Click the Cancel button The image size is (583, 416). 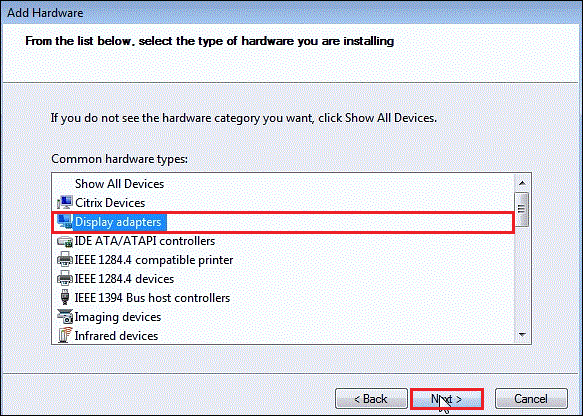[x=531, y=399]
